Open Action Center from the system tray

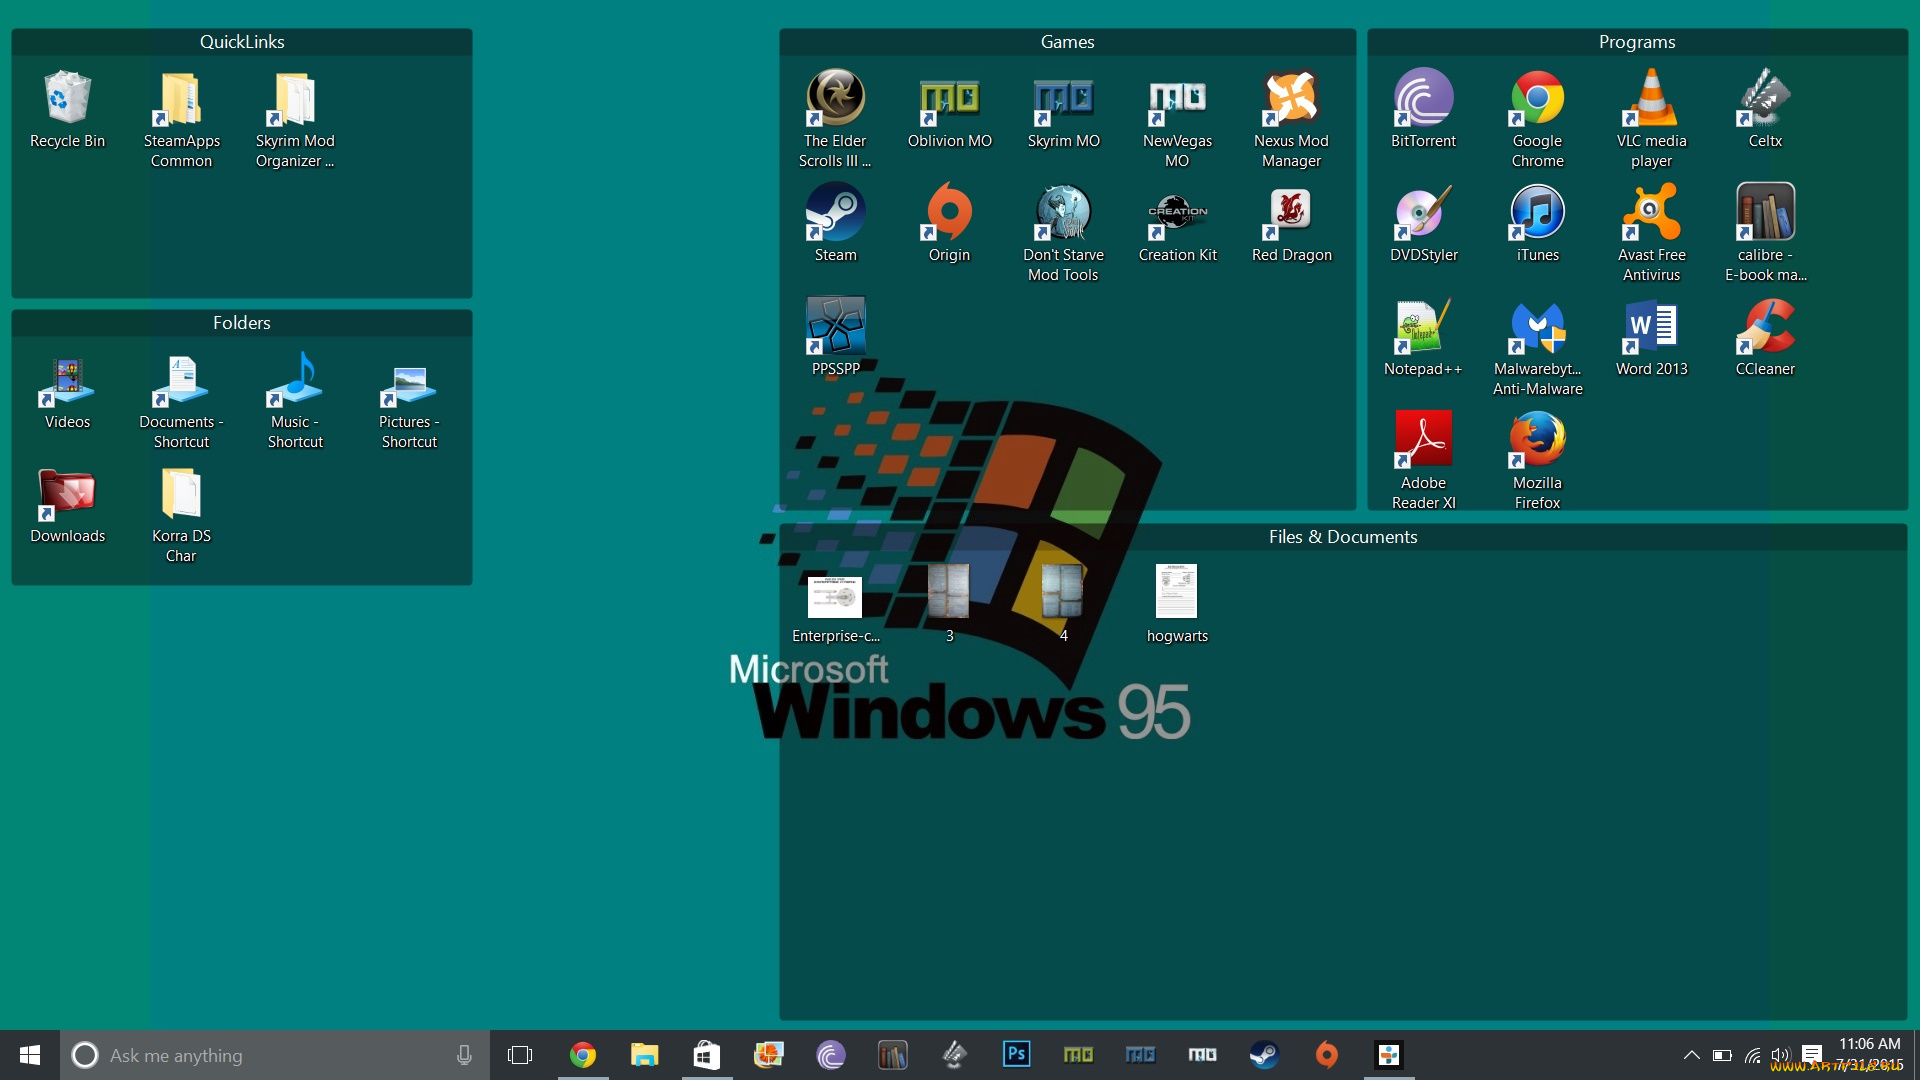(x=1812, y=1055)
